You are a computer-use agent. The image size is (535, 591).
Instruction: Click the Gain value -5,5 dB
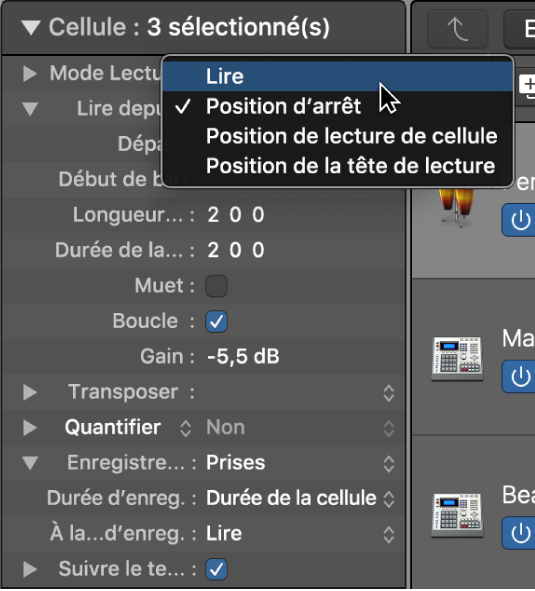point(243,357)
